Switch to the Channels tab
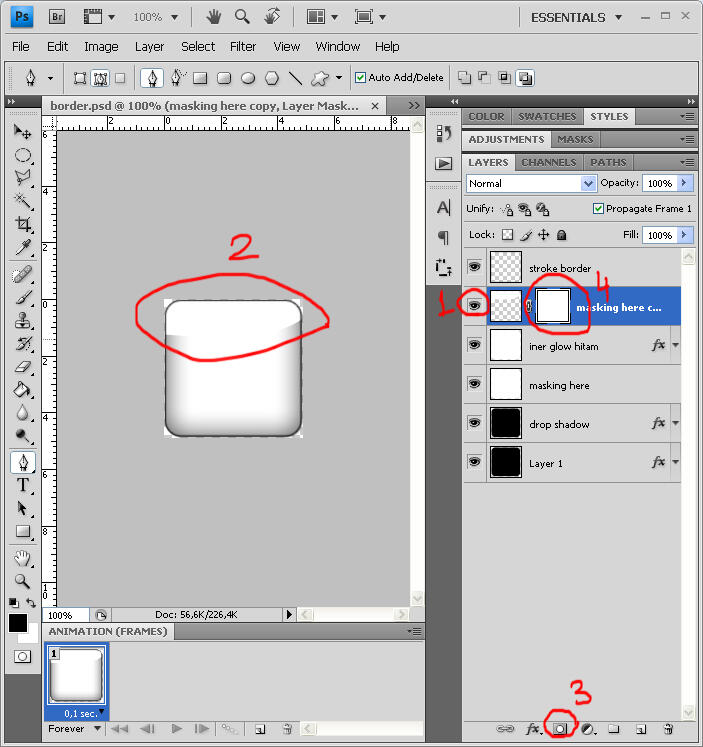Image resolution: width=703 pixels, height=747 pixels. pyautogui.click(x=549, y=162)
